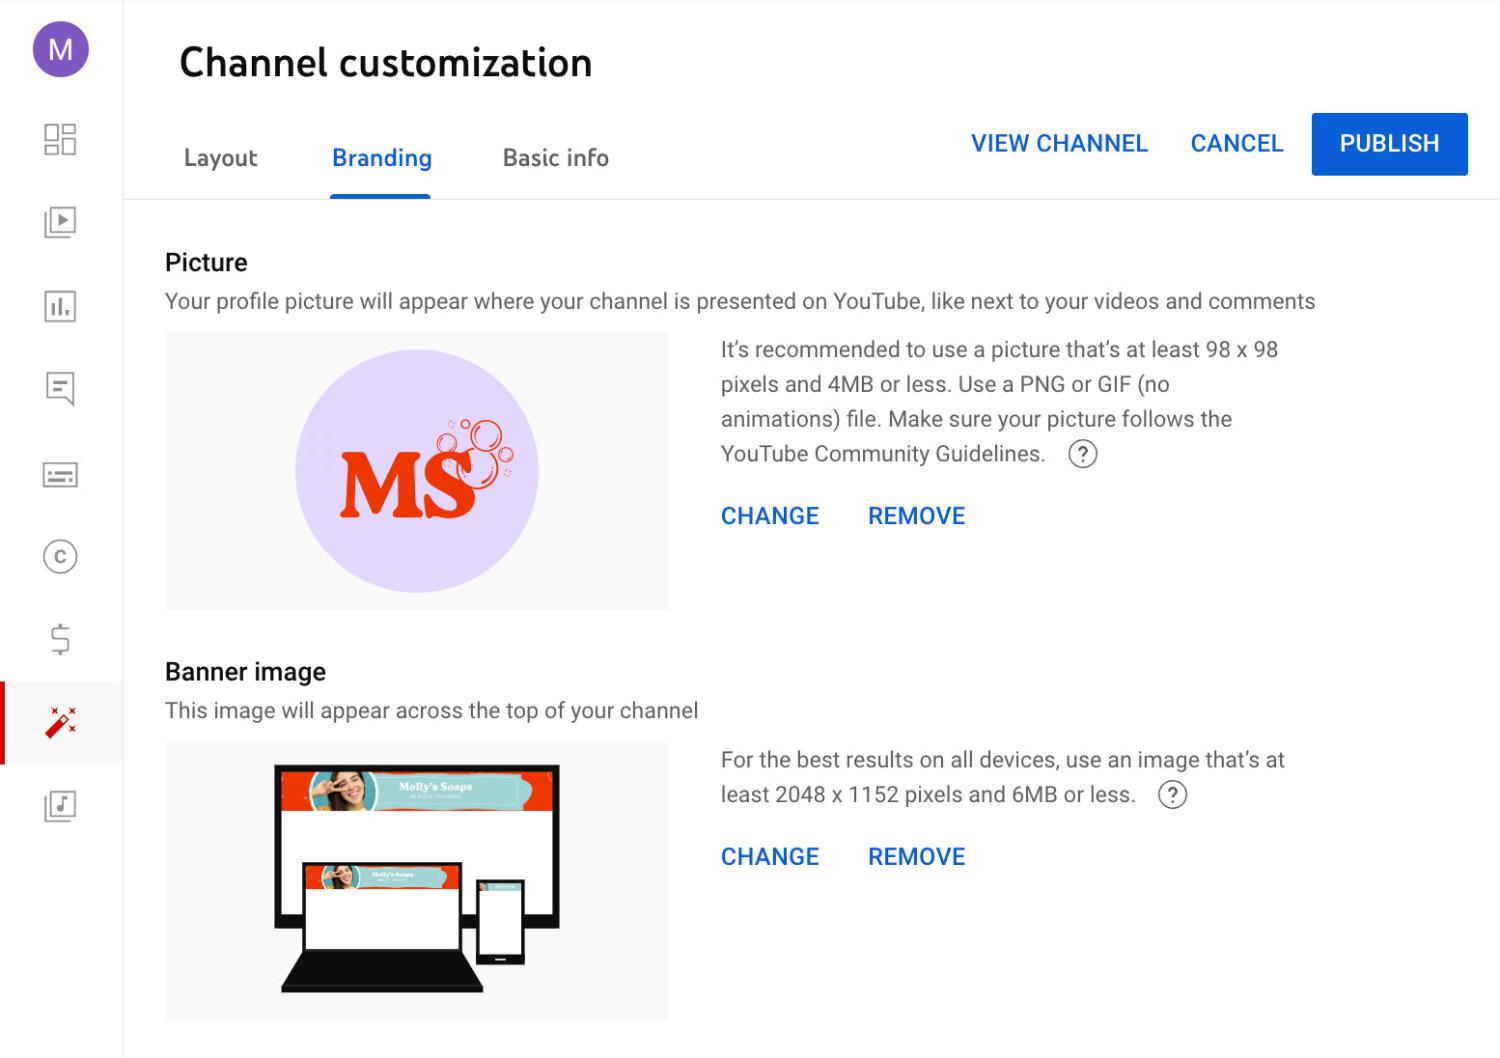Click the banner image size help icon

coord(1175,795)
